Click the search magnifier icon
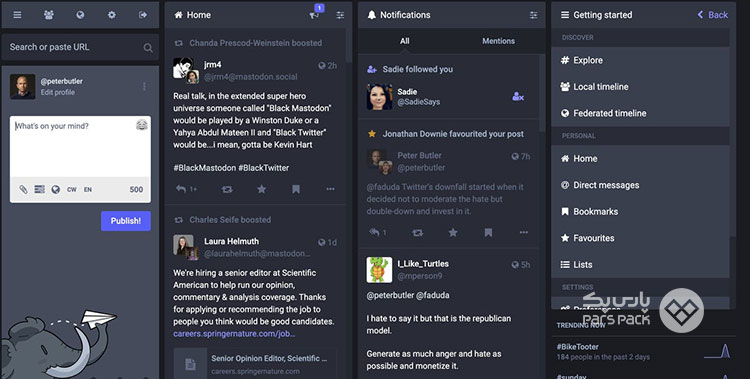This screenshot has height=379, width=750. coord(148,47)
